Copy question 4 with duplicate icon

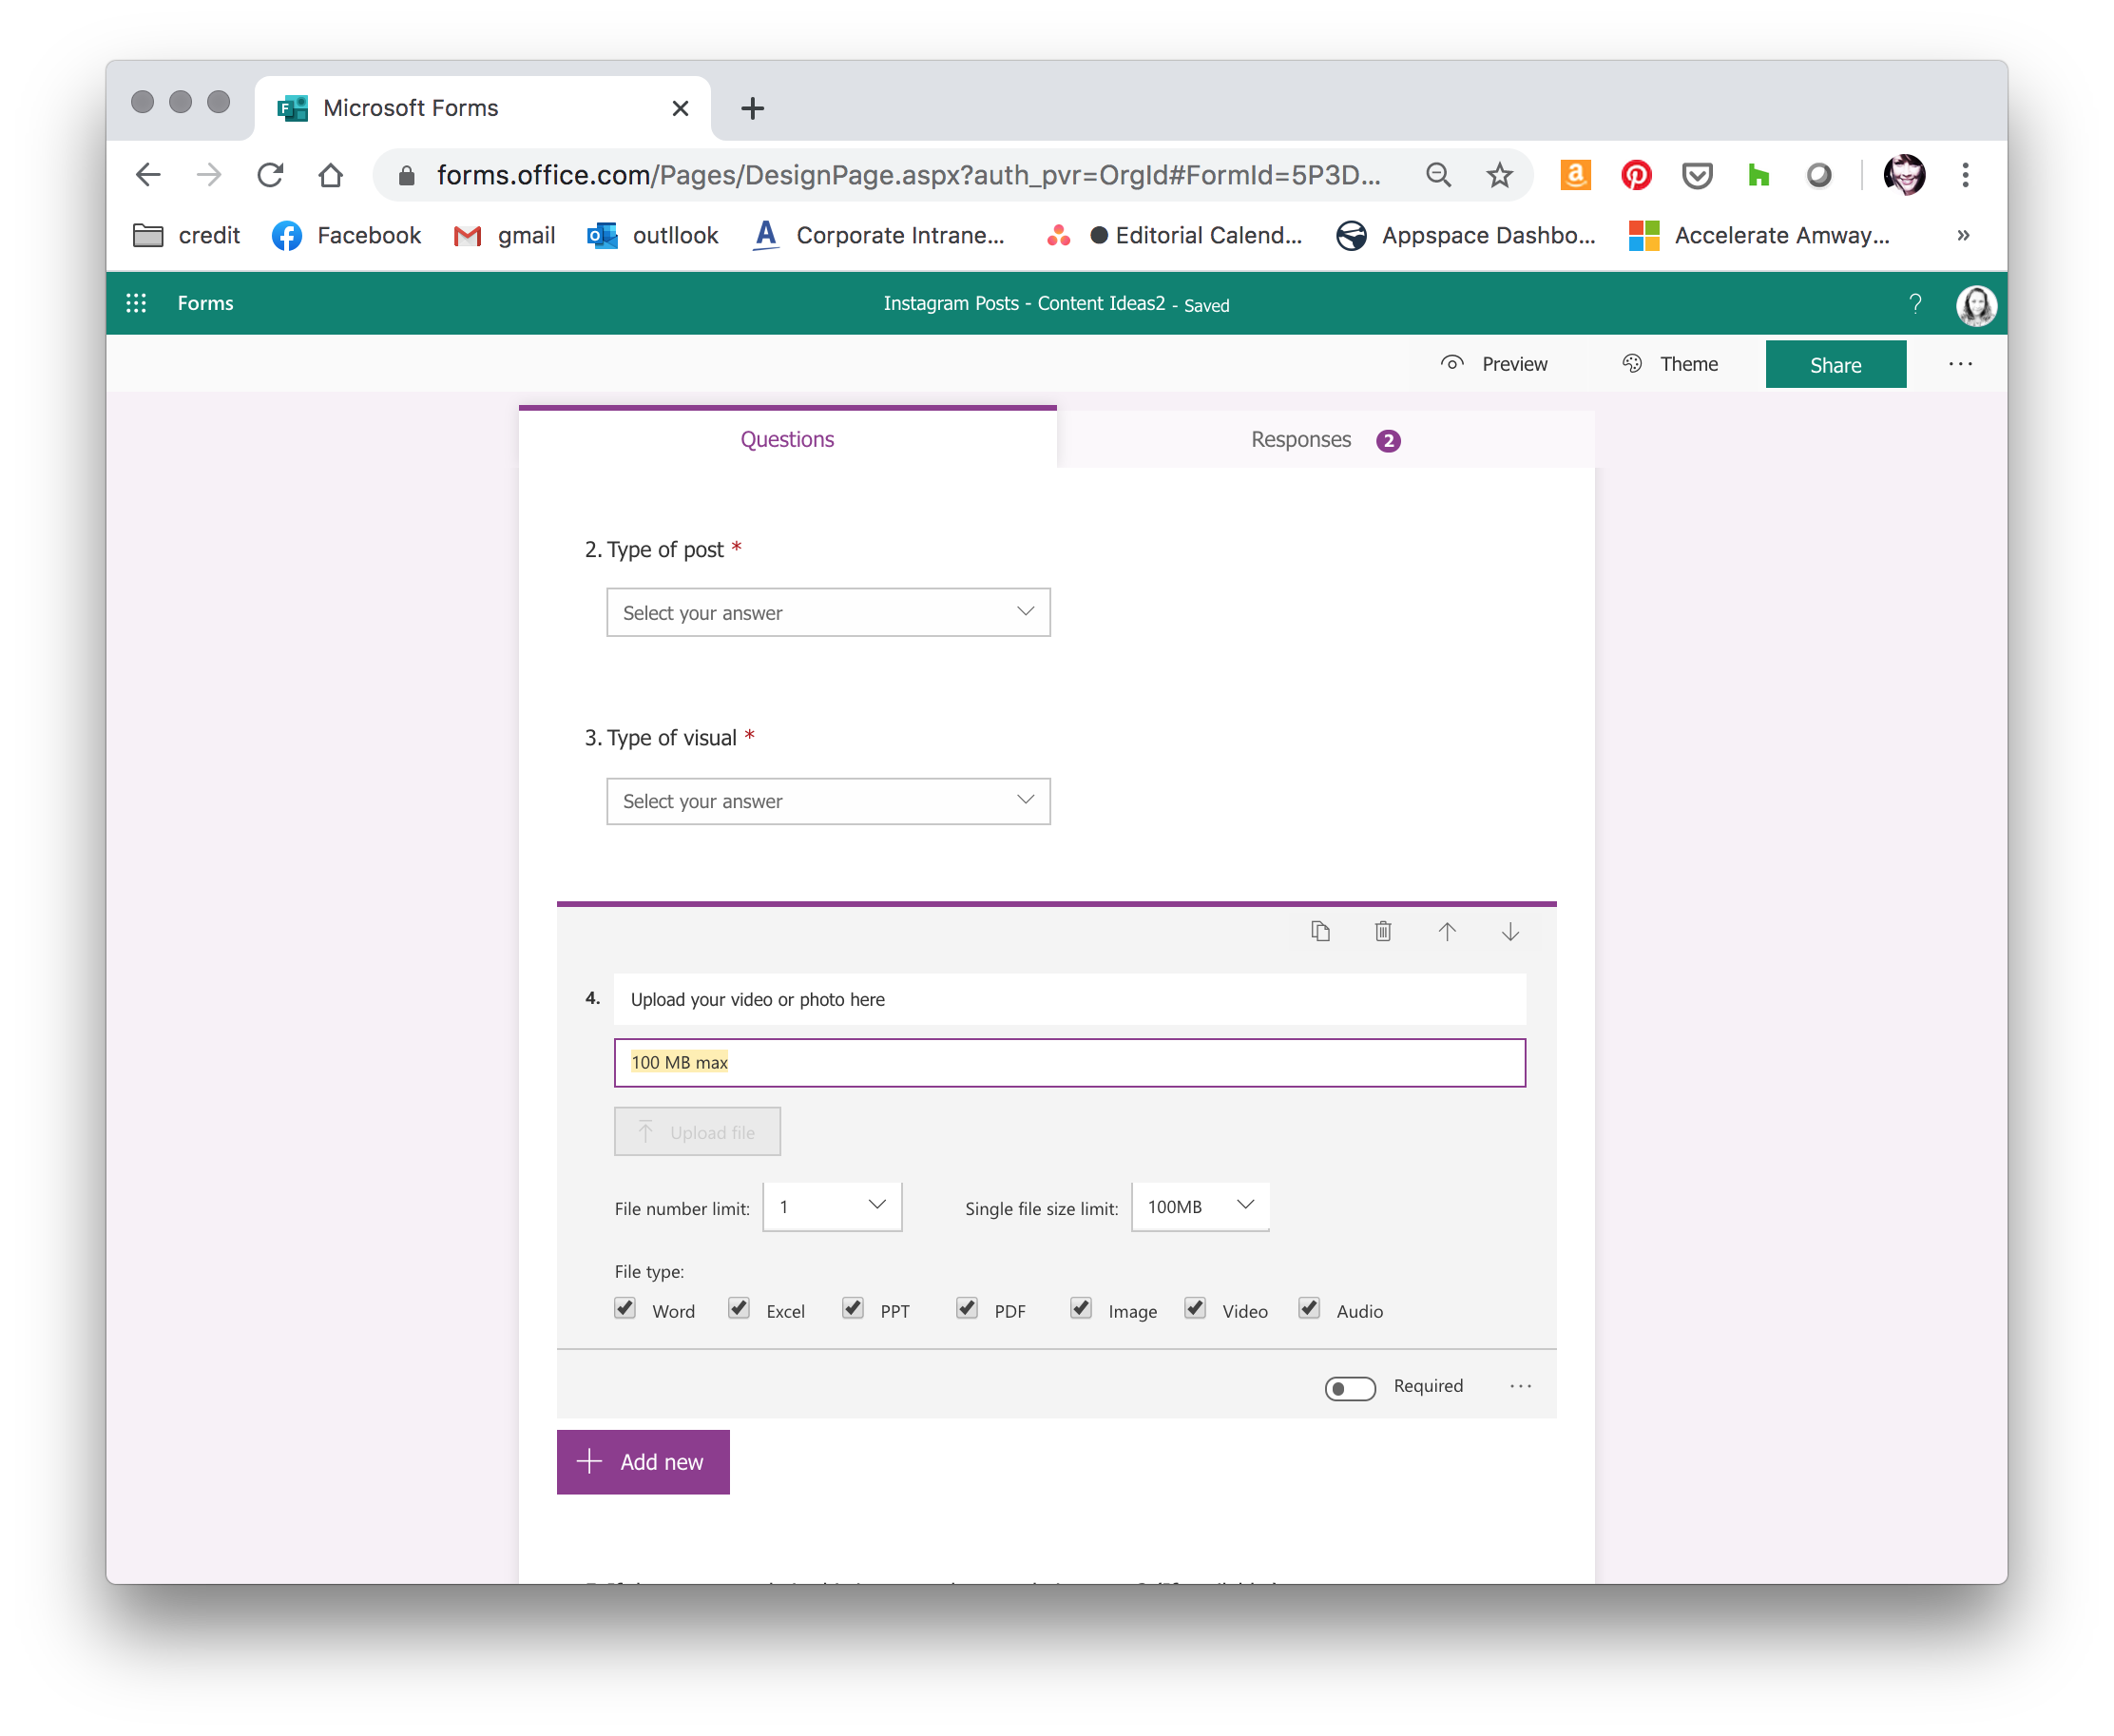[x=1320, y=931]
